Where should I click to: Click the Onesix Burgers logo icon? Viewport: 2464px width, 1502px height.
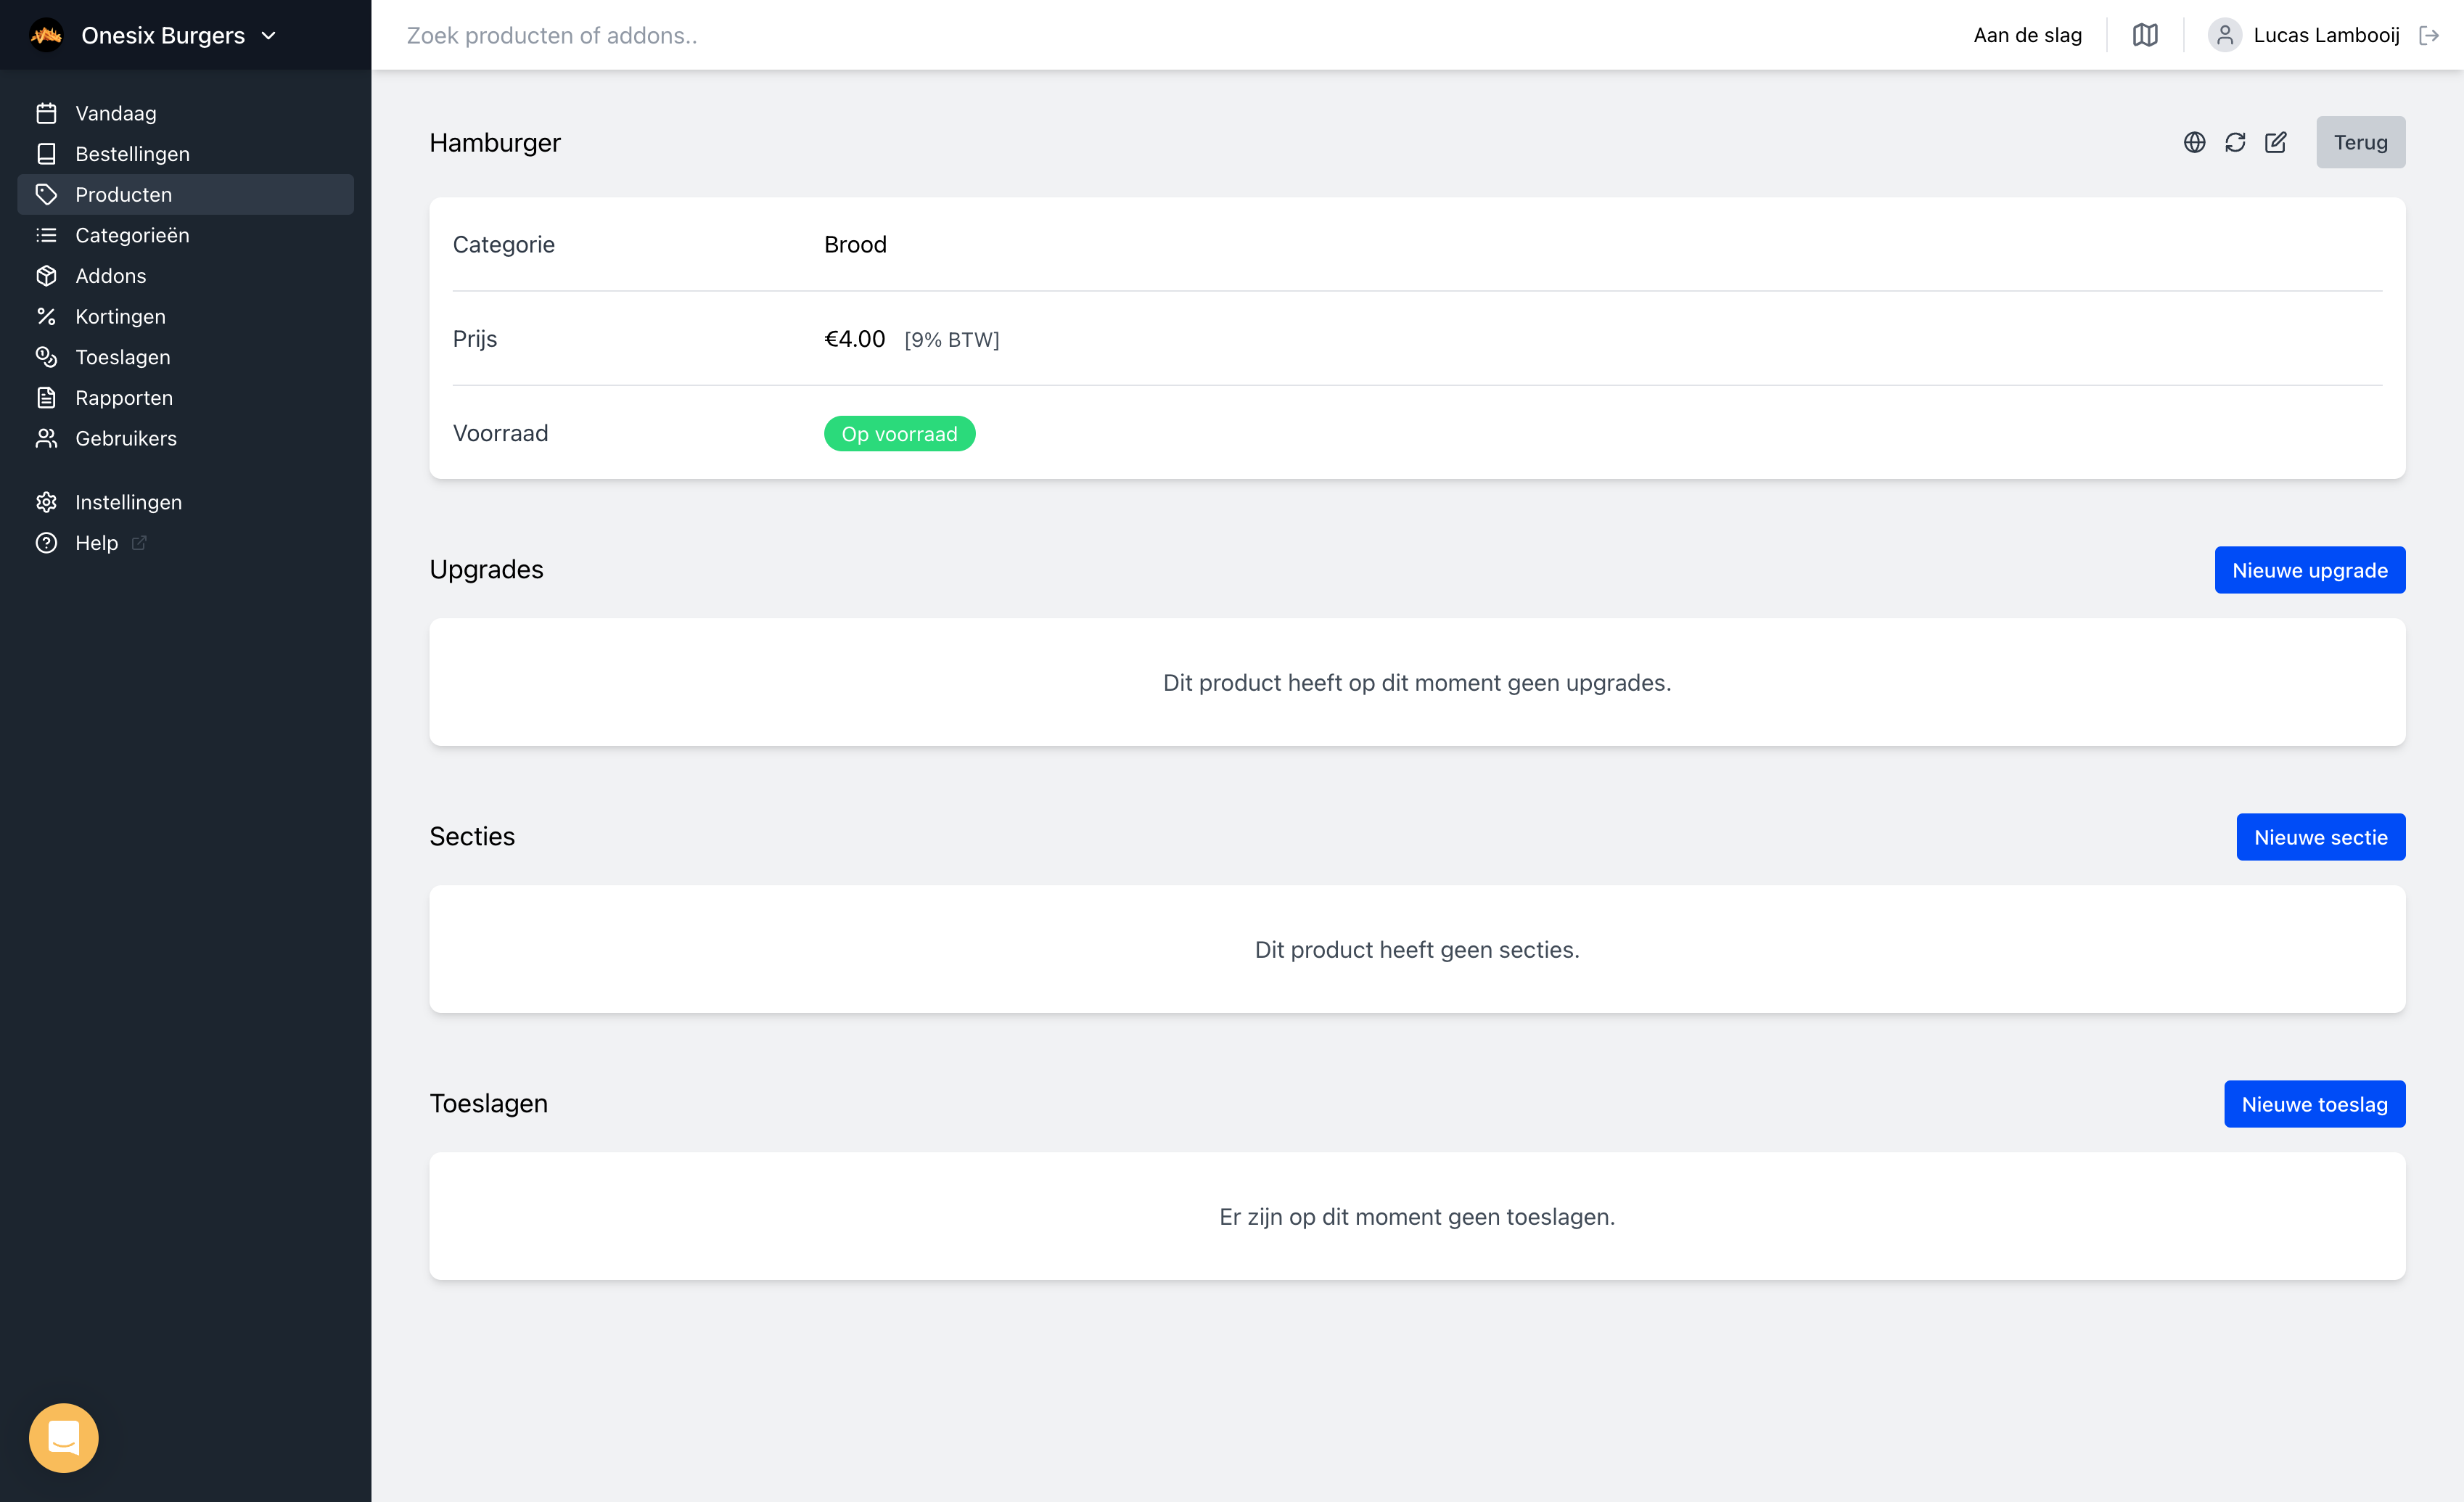pos(46,35)
